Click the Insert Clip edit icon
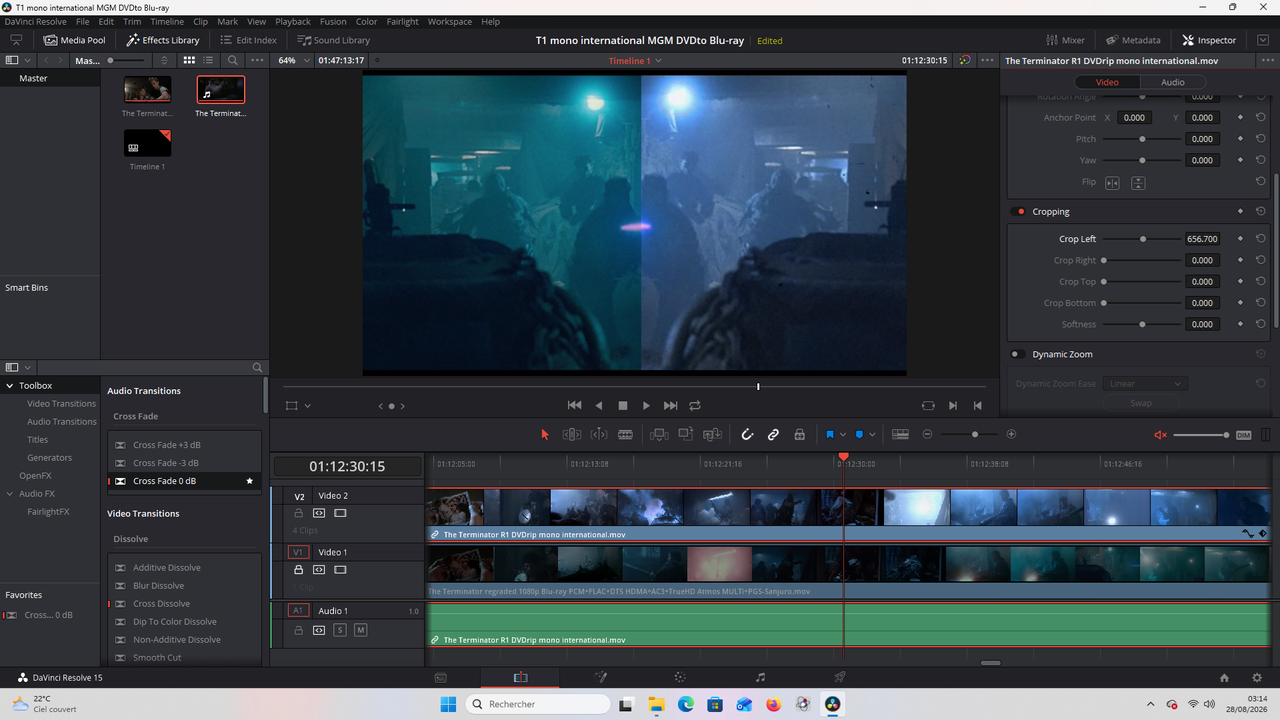This screenshot has height=720, width=1280. click(659, 434)
